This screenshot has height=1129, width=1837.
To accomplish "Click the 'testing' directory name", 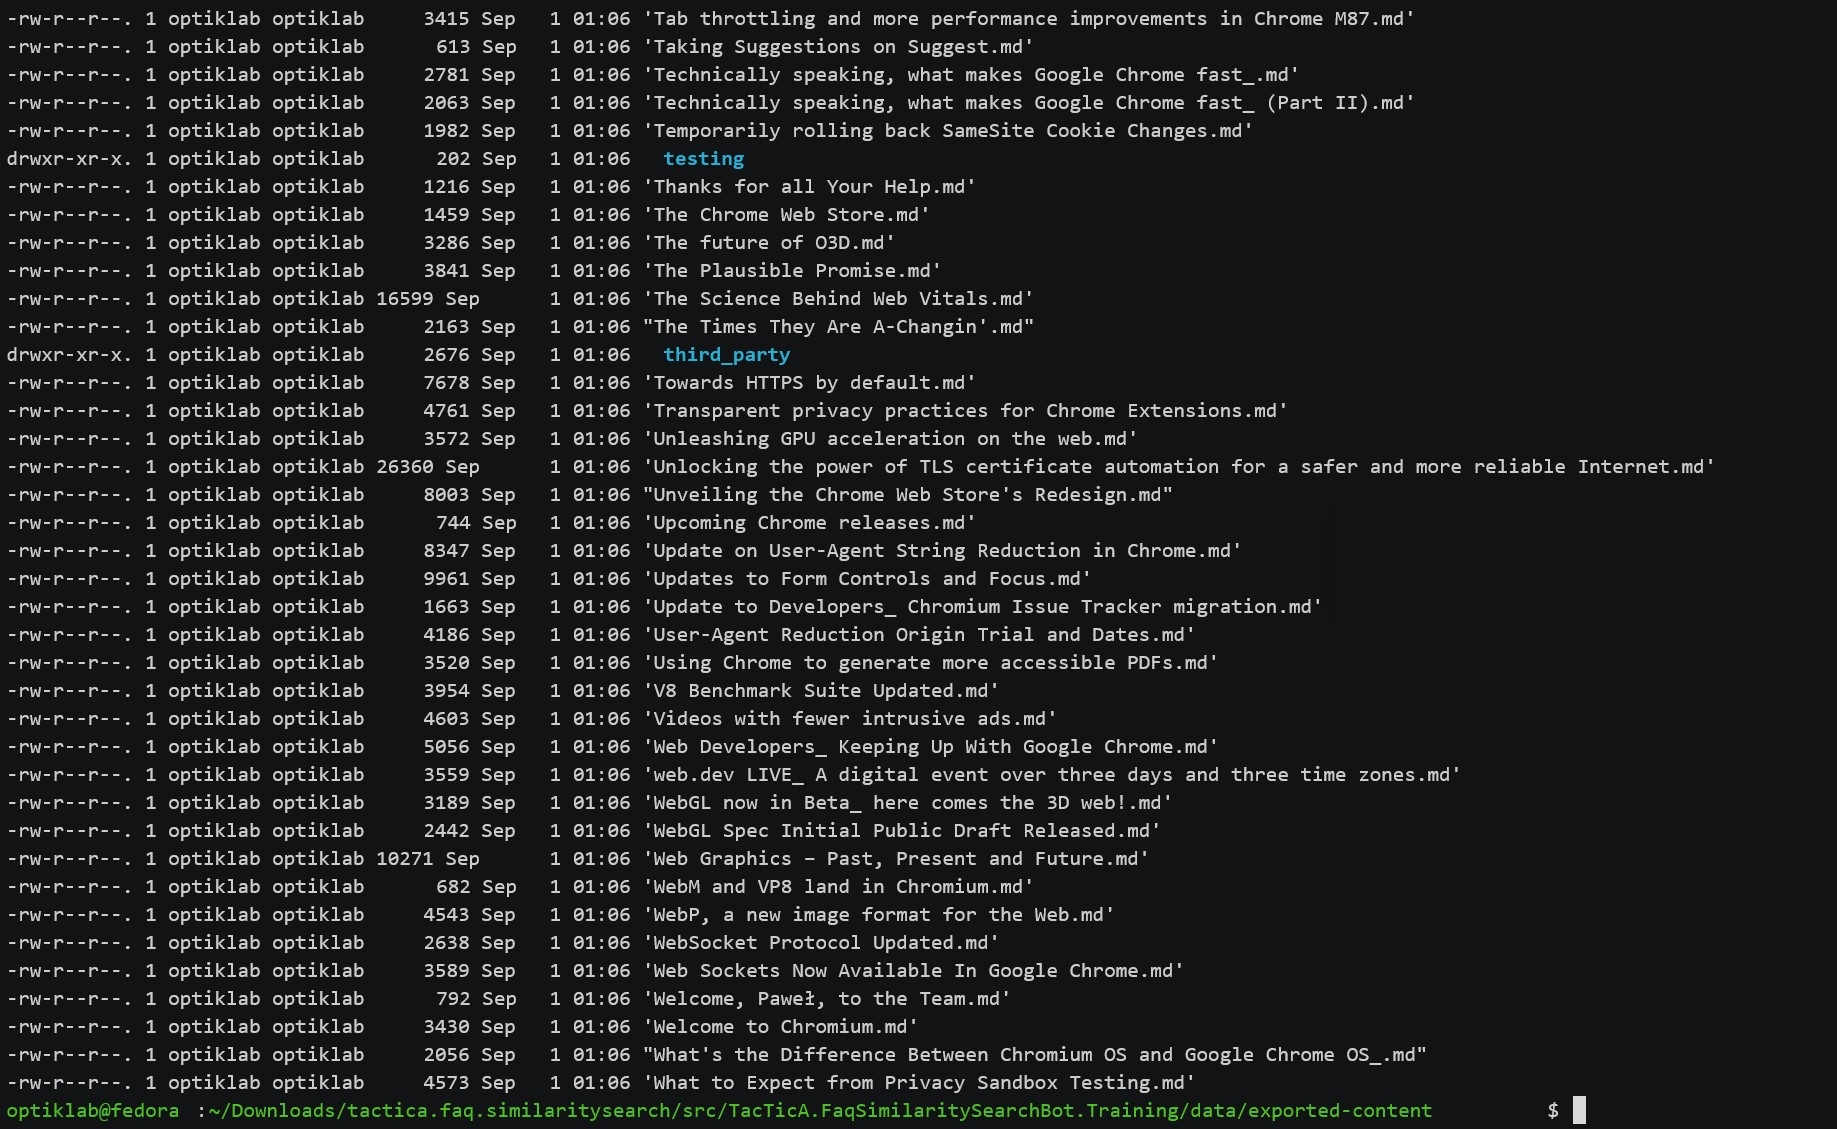I will (703, 159).
